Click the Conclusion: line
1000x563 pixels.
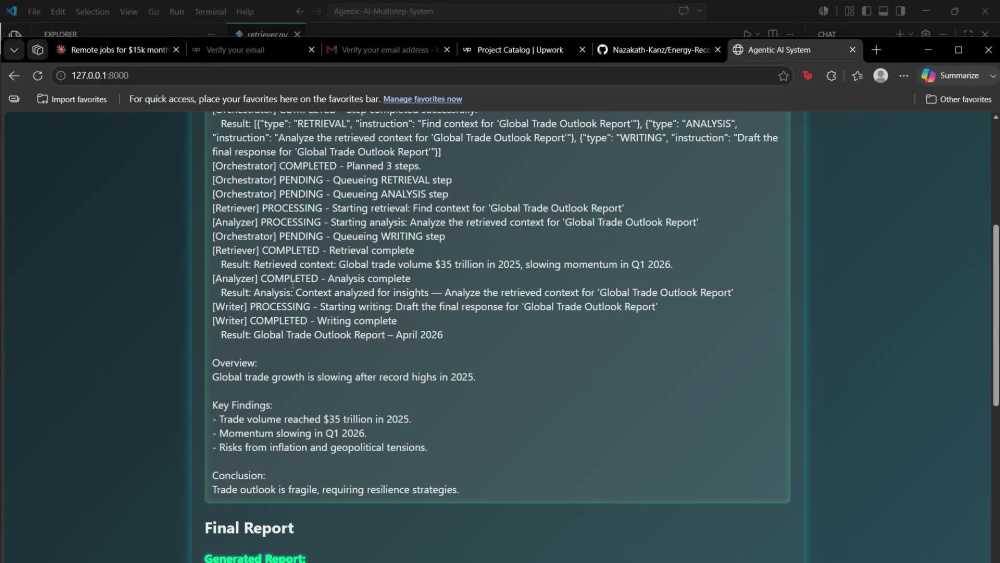click(239, 476)
